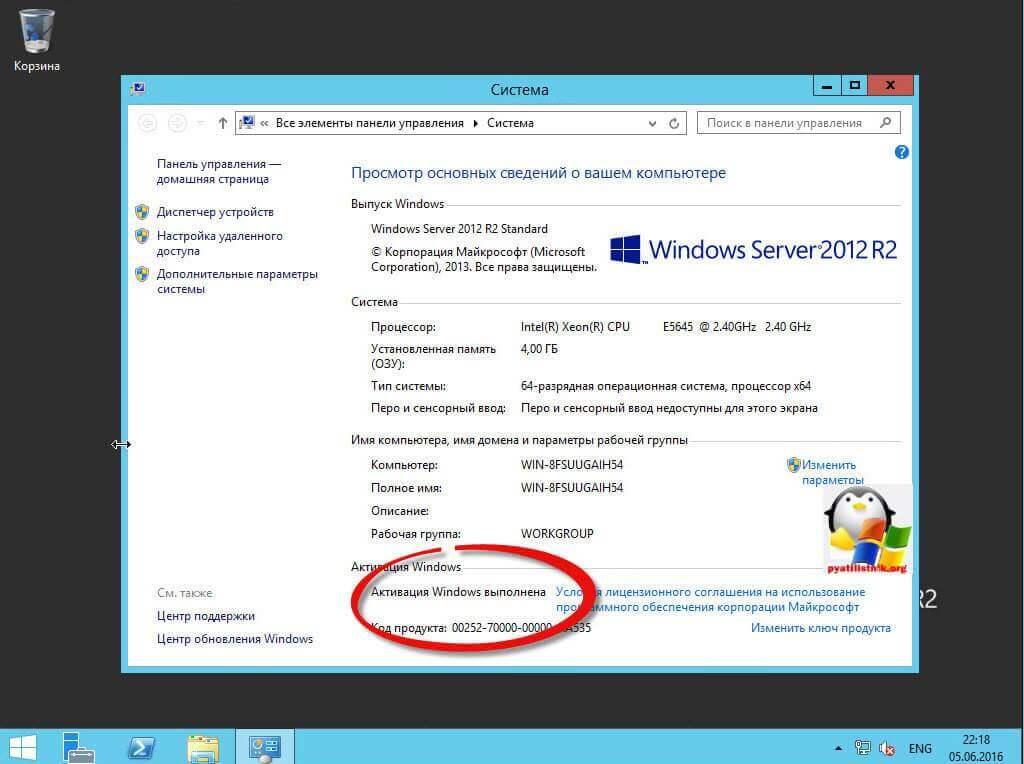
Task: Maximize the Система window
Action: click(x=854, y=86)
